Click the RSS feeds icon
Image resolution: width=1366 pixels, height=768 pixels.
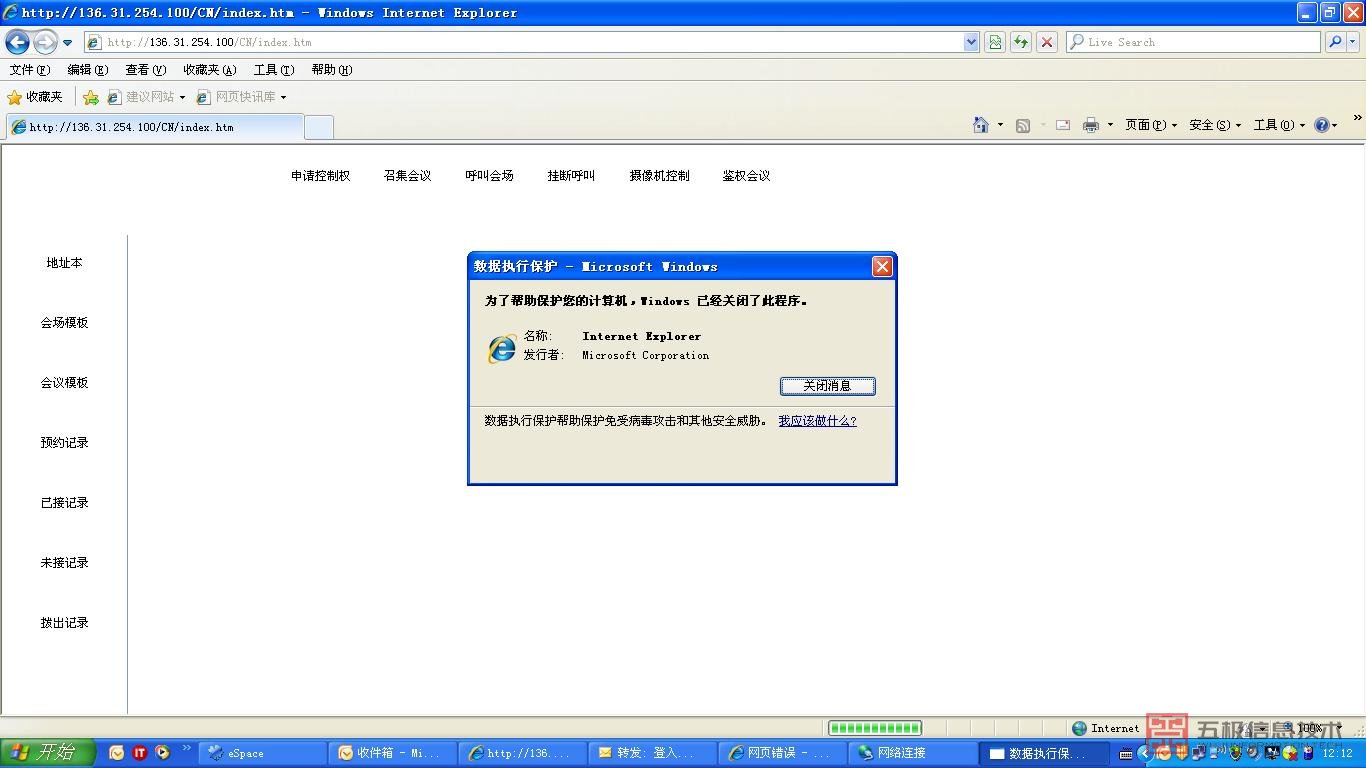click(1023, 125)
